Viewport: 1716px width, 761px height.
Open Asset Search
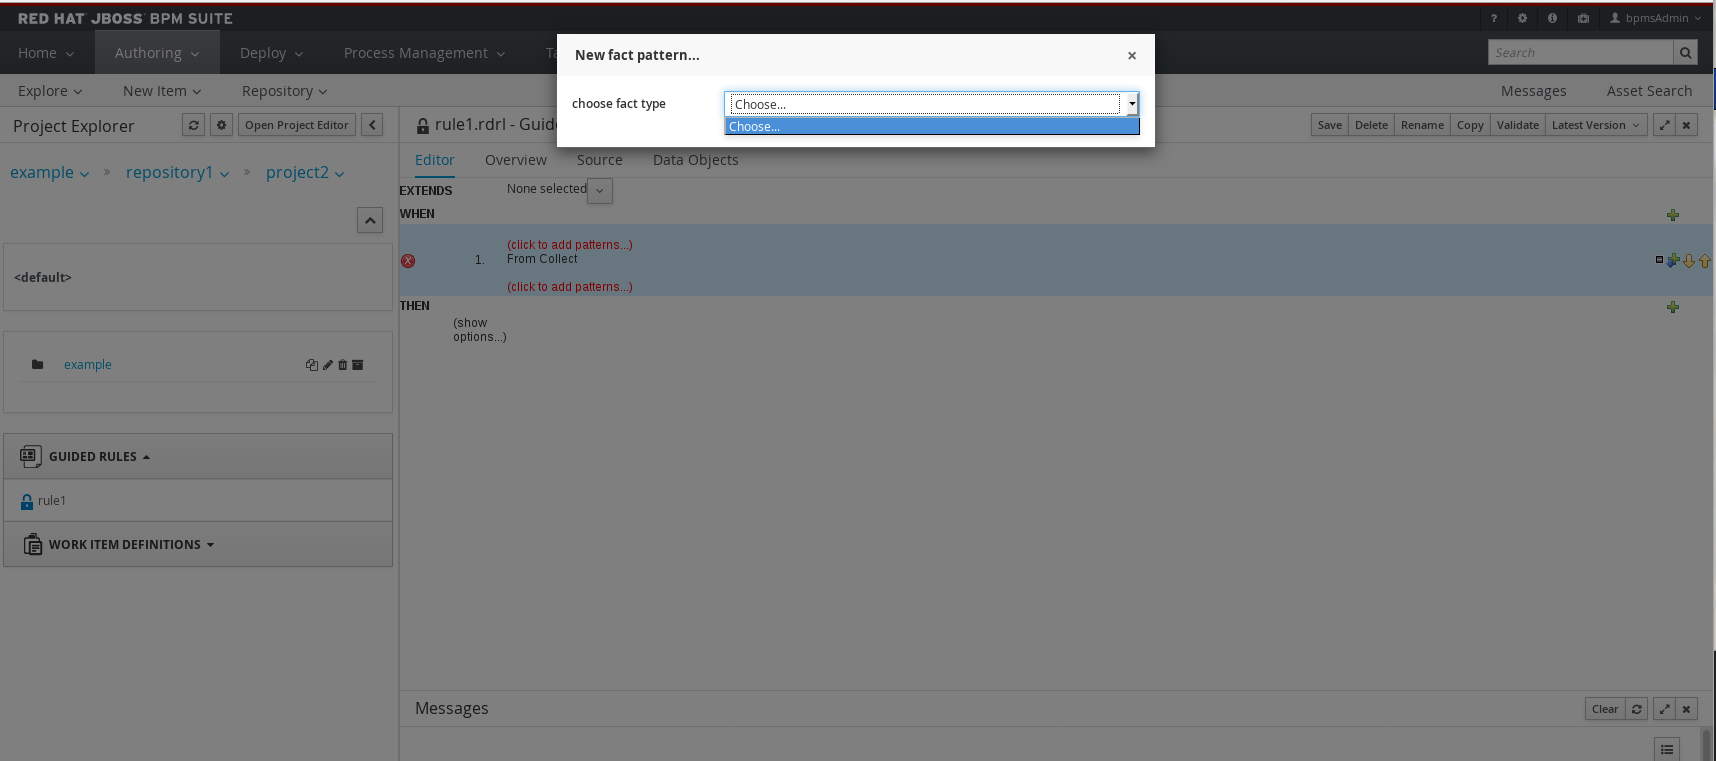pos(1649,91)
